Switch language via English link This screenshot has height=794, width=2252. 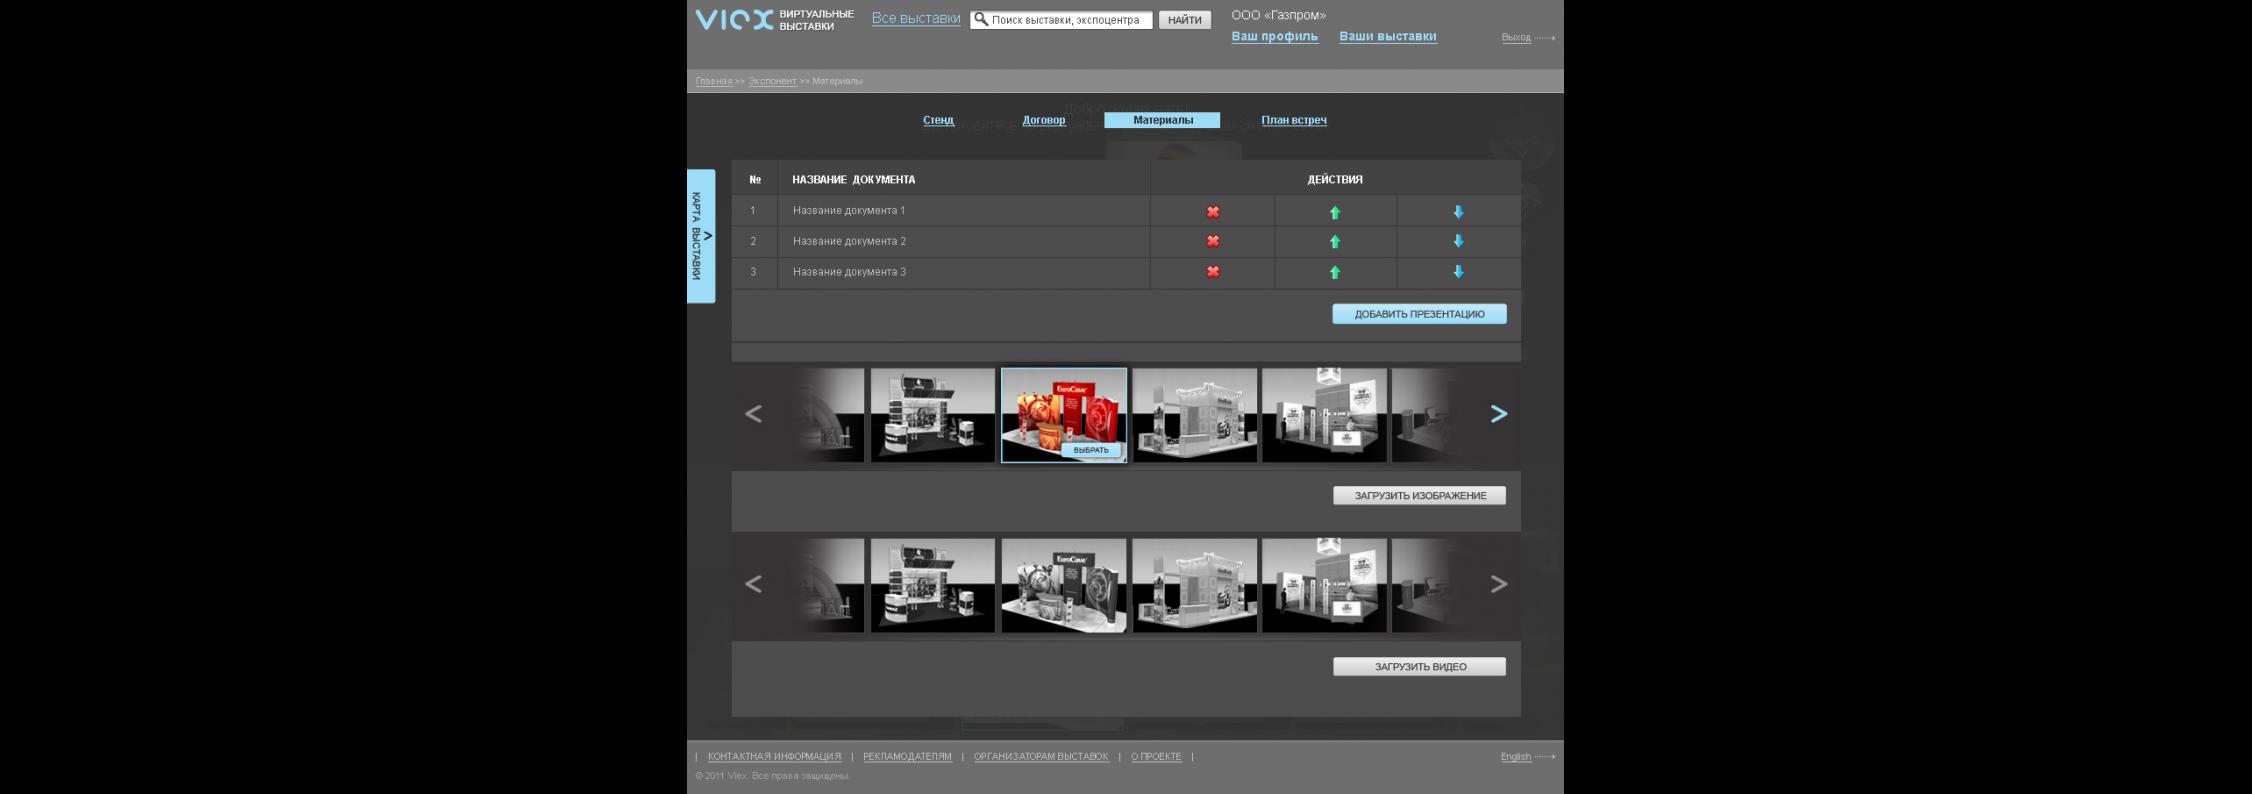tap(1515, 757)
